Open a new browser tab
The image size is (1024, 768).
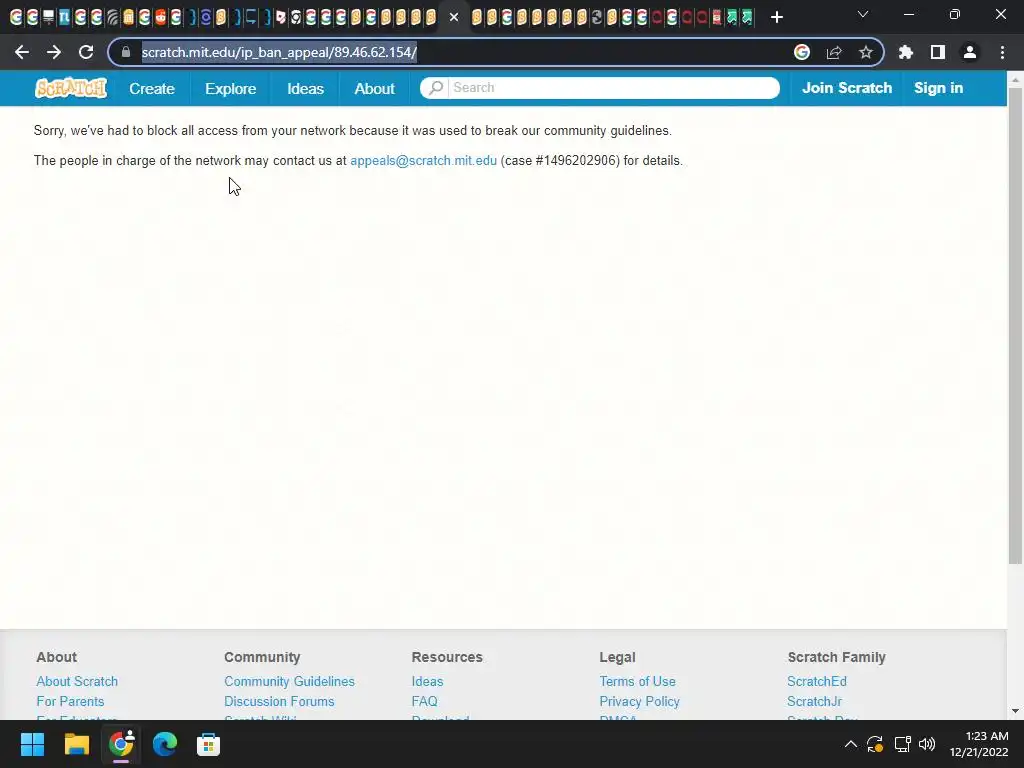click(x=776, y=17)
